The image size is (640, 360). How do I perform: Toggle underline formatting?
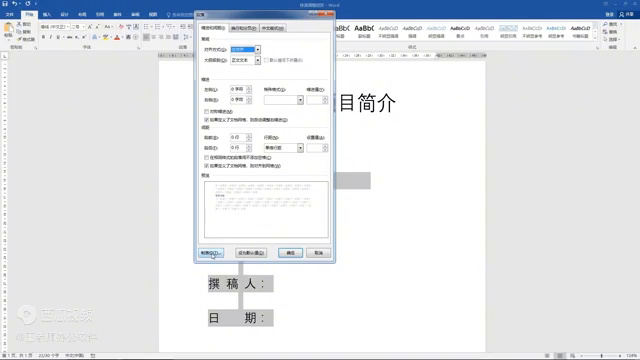(58, 37)
